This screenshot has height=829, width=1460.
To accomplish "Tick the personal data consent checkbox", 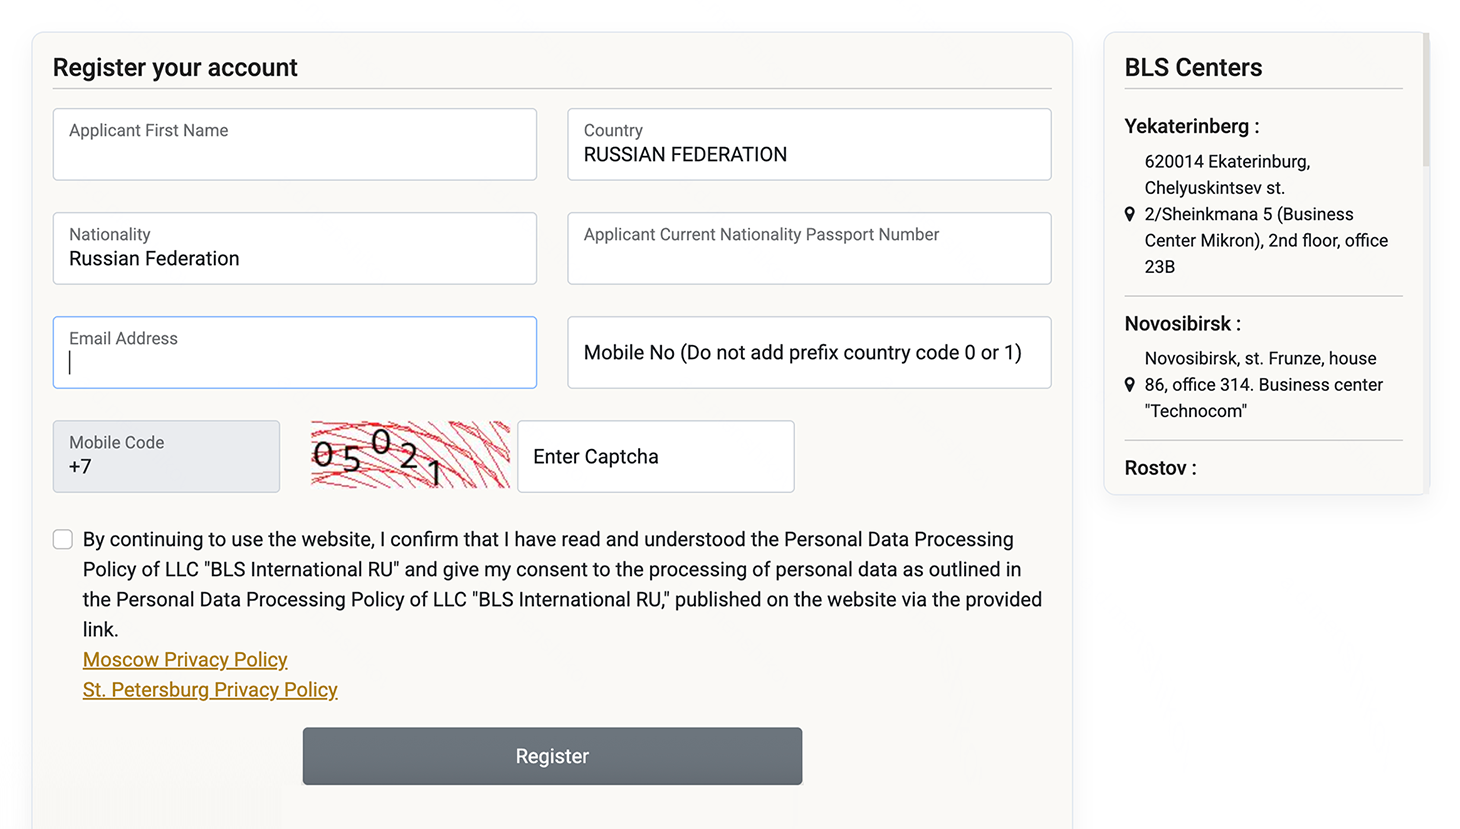I will point(63,540).
